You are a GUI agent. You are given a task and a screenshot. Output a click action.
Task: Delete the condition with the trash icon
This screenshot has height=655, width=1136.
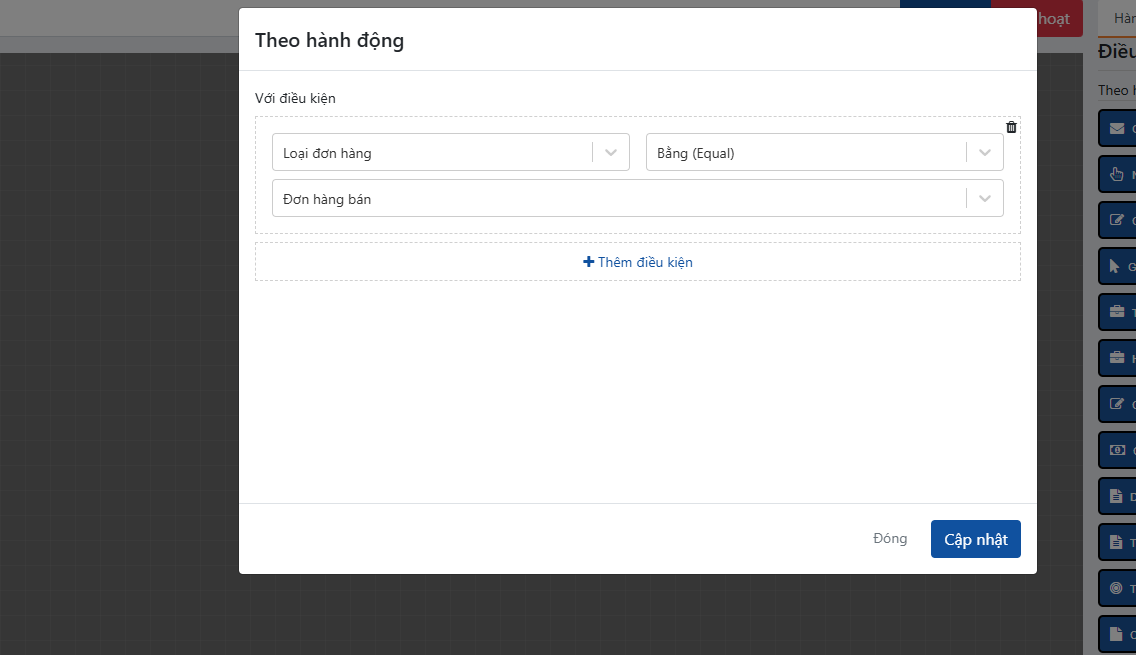click(1011, 127)
